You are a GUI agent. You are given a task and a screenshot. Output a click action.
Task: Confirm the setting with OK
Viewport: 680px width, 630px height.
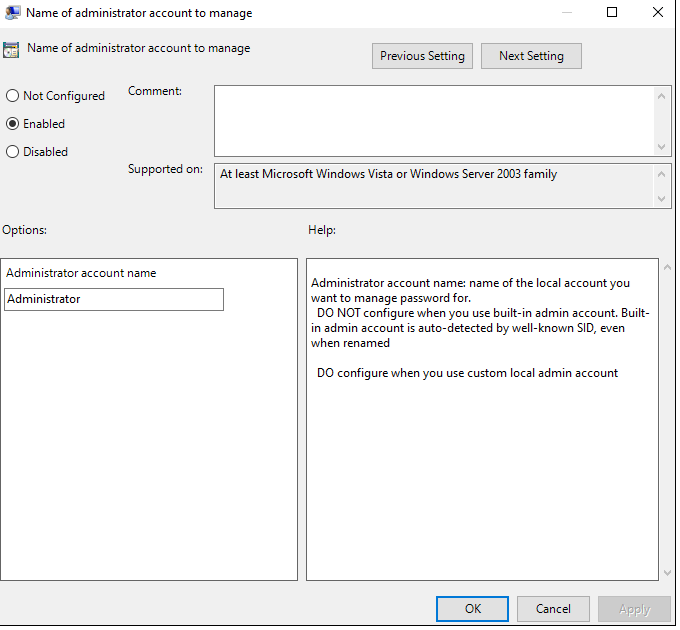[x=473, y=608]
